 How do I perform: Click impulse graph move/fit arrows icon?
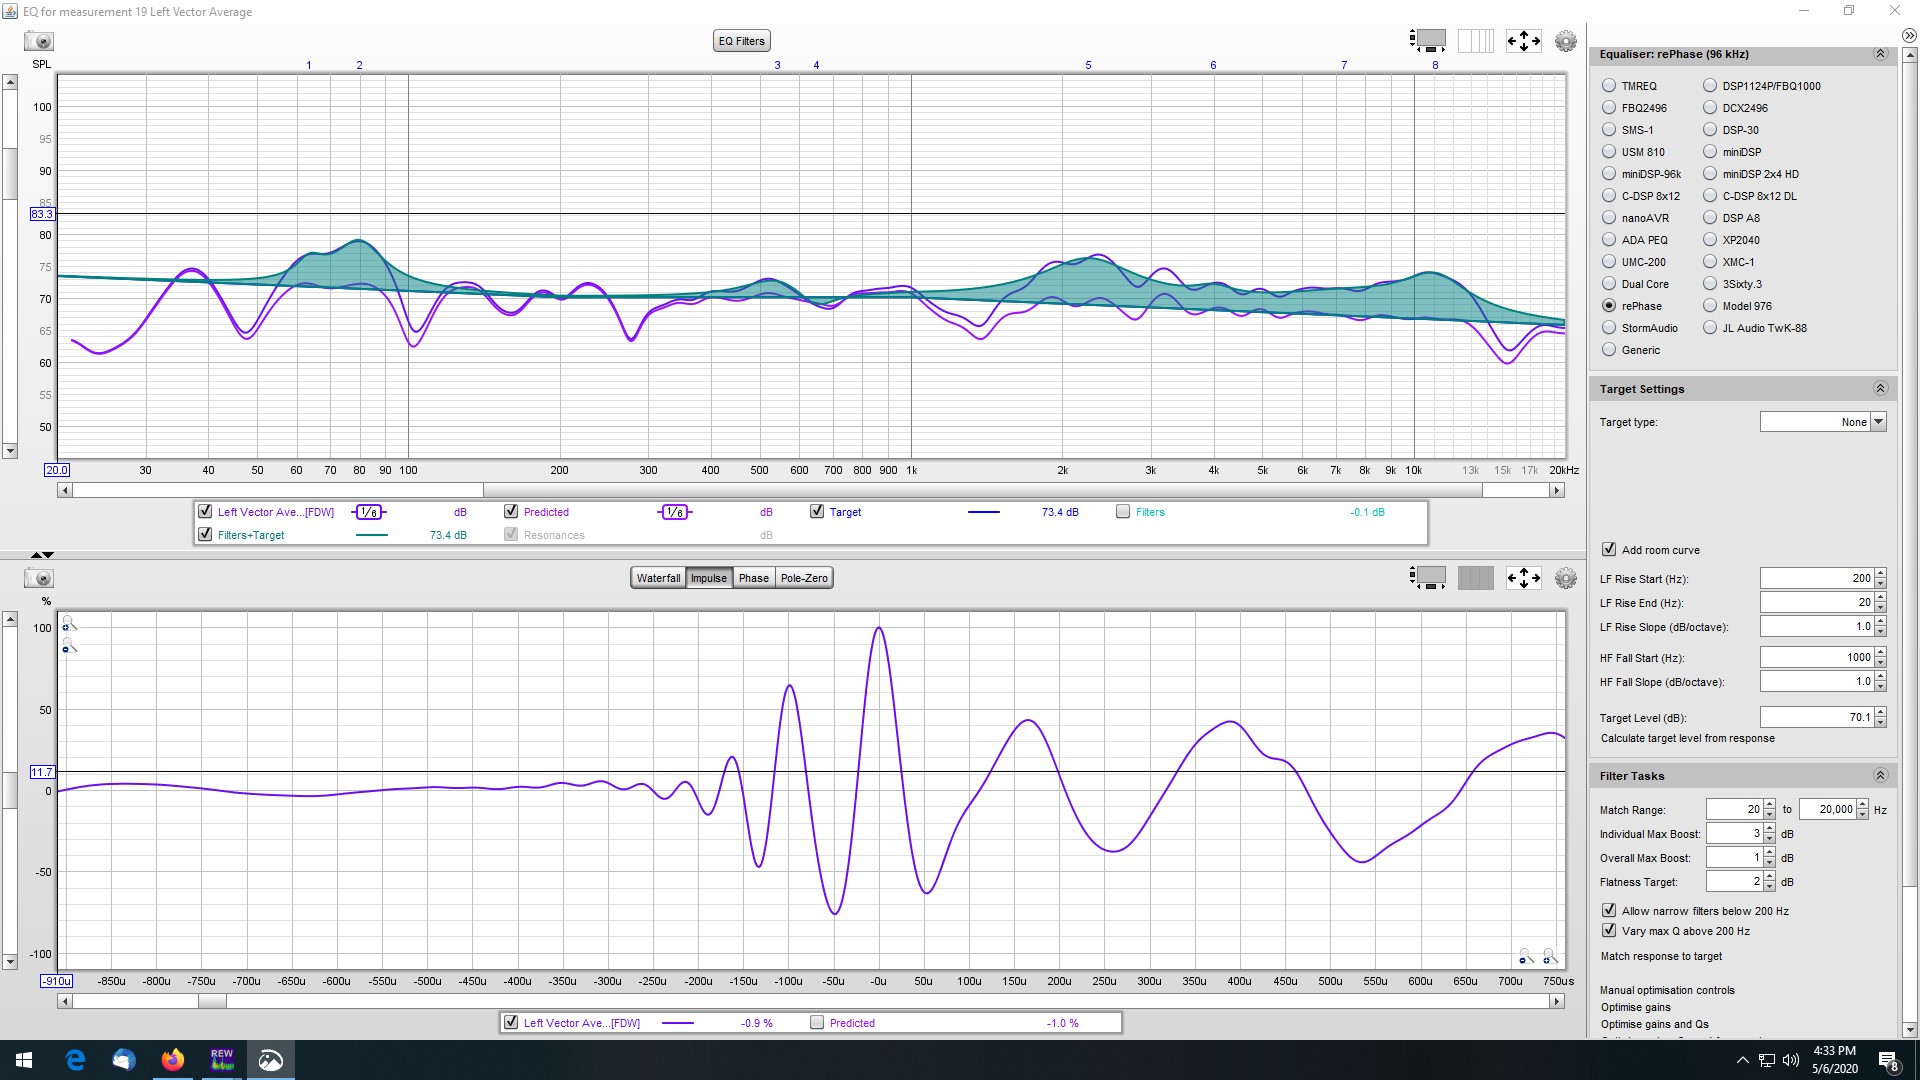pos(1524,578)
